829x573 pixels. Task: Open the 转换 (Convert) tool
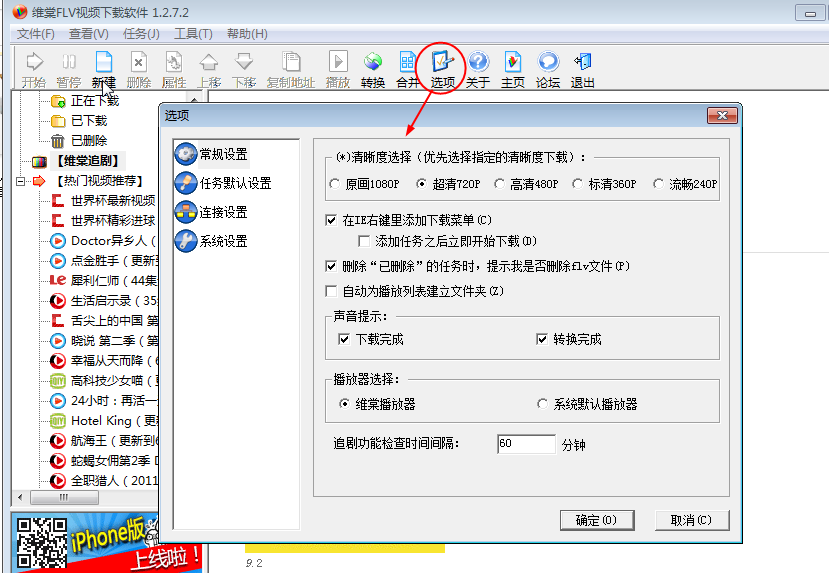tap(373, 69)
